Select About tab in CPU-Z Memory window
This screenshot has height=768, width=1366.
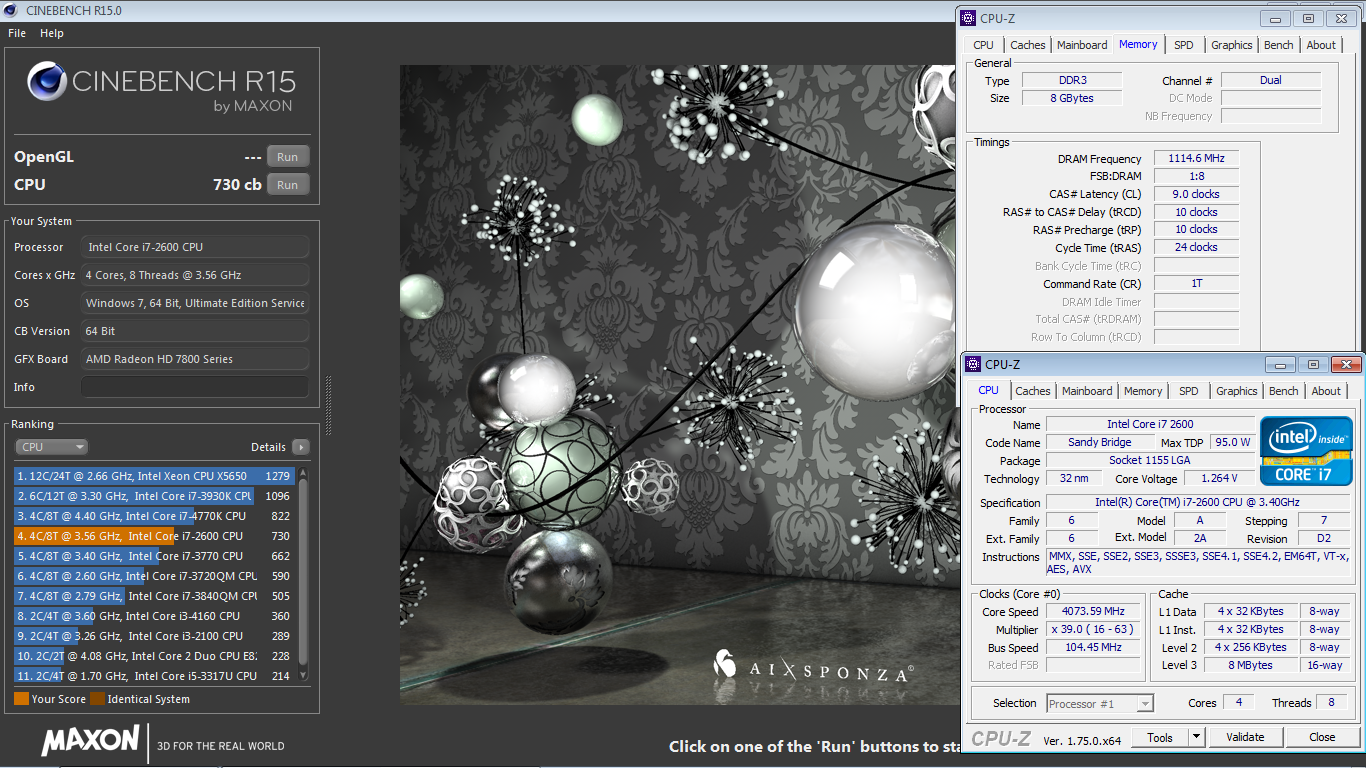pos(1321,45)
